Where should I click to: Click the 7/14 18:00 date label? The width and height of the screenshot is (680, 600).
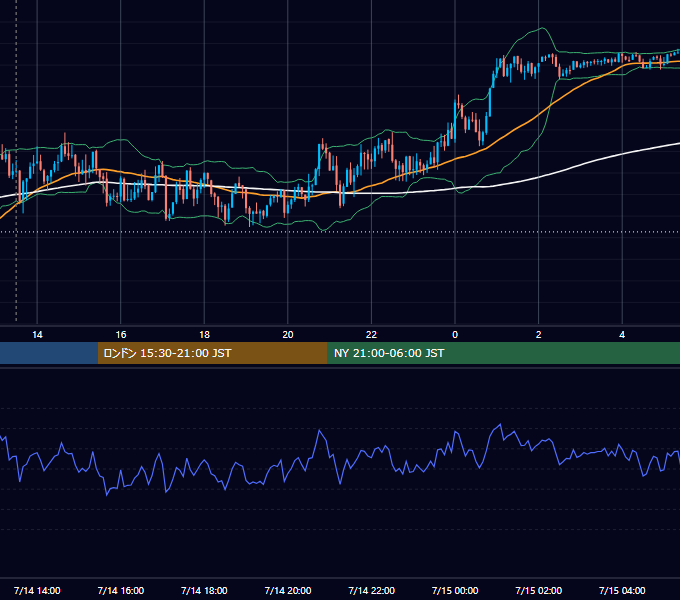coord(204,590)
